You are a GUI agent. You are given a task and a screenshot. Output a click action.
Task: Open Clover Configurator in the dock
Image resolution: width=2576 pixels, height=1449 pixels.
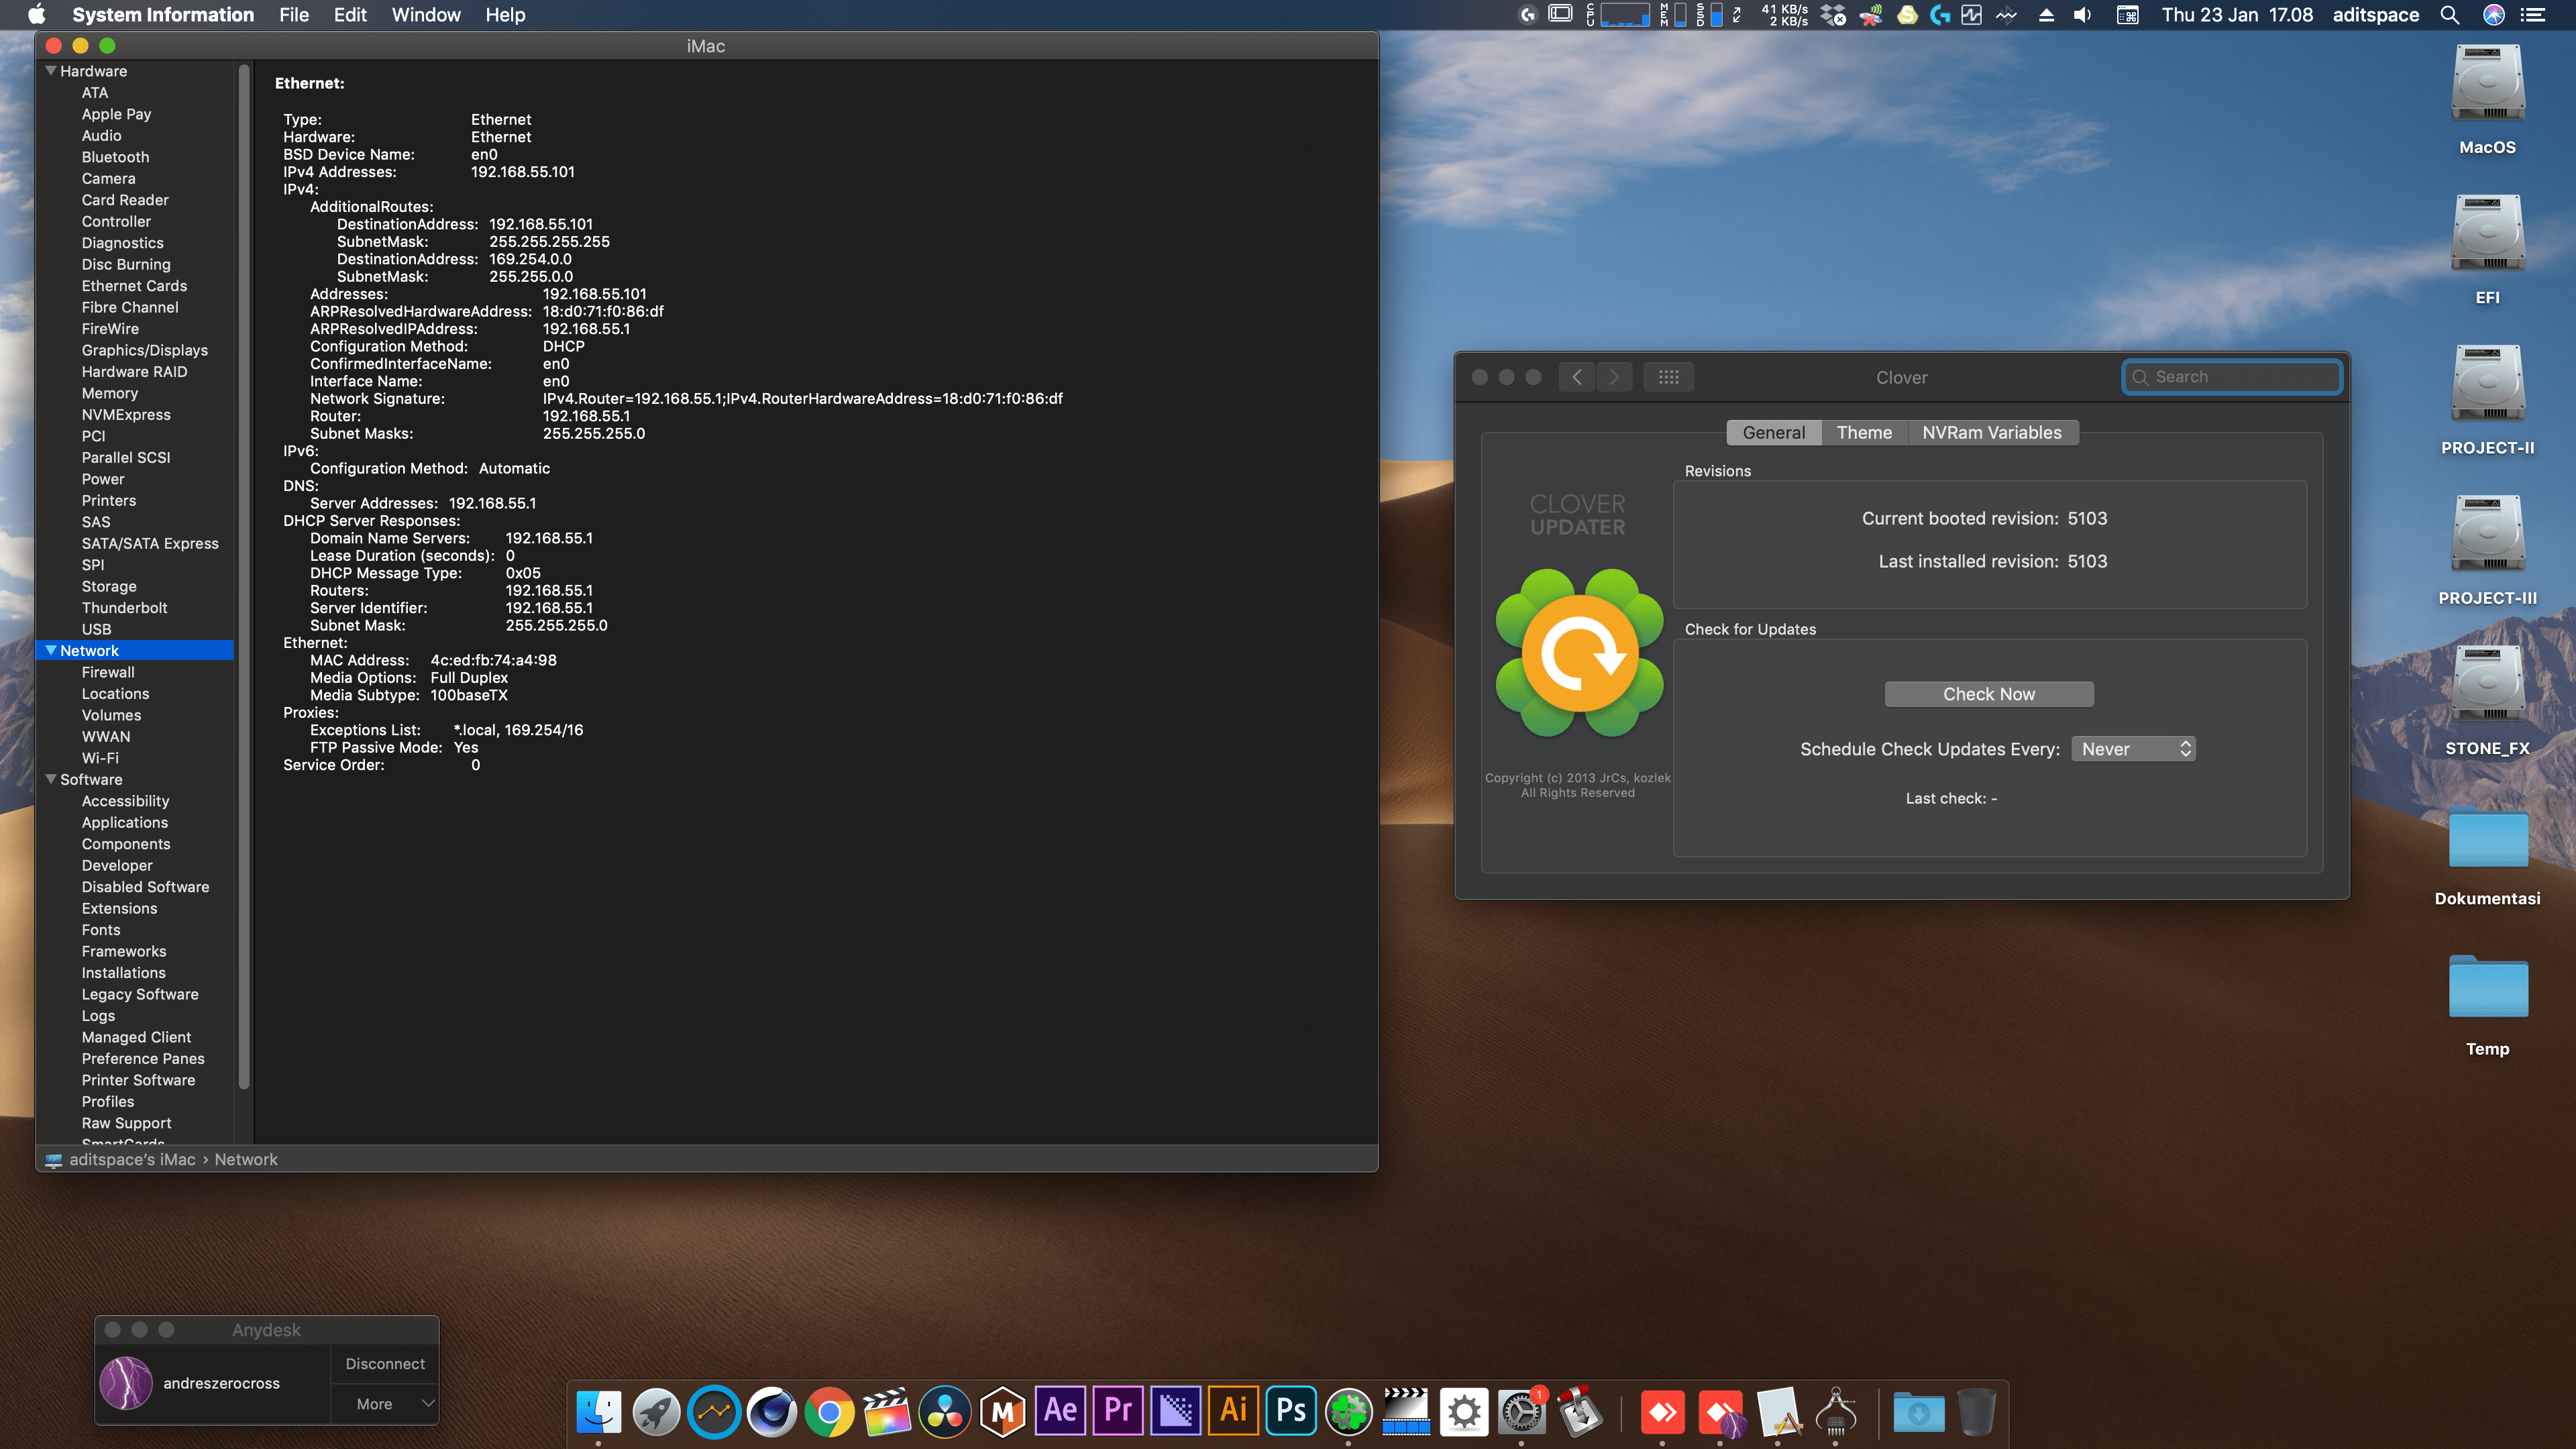tap(1349, 1412)
